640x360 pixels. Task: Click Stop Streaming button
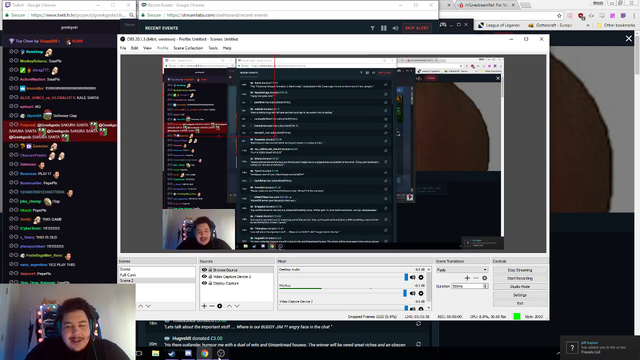520,270
